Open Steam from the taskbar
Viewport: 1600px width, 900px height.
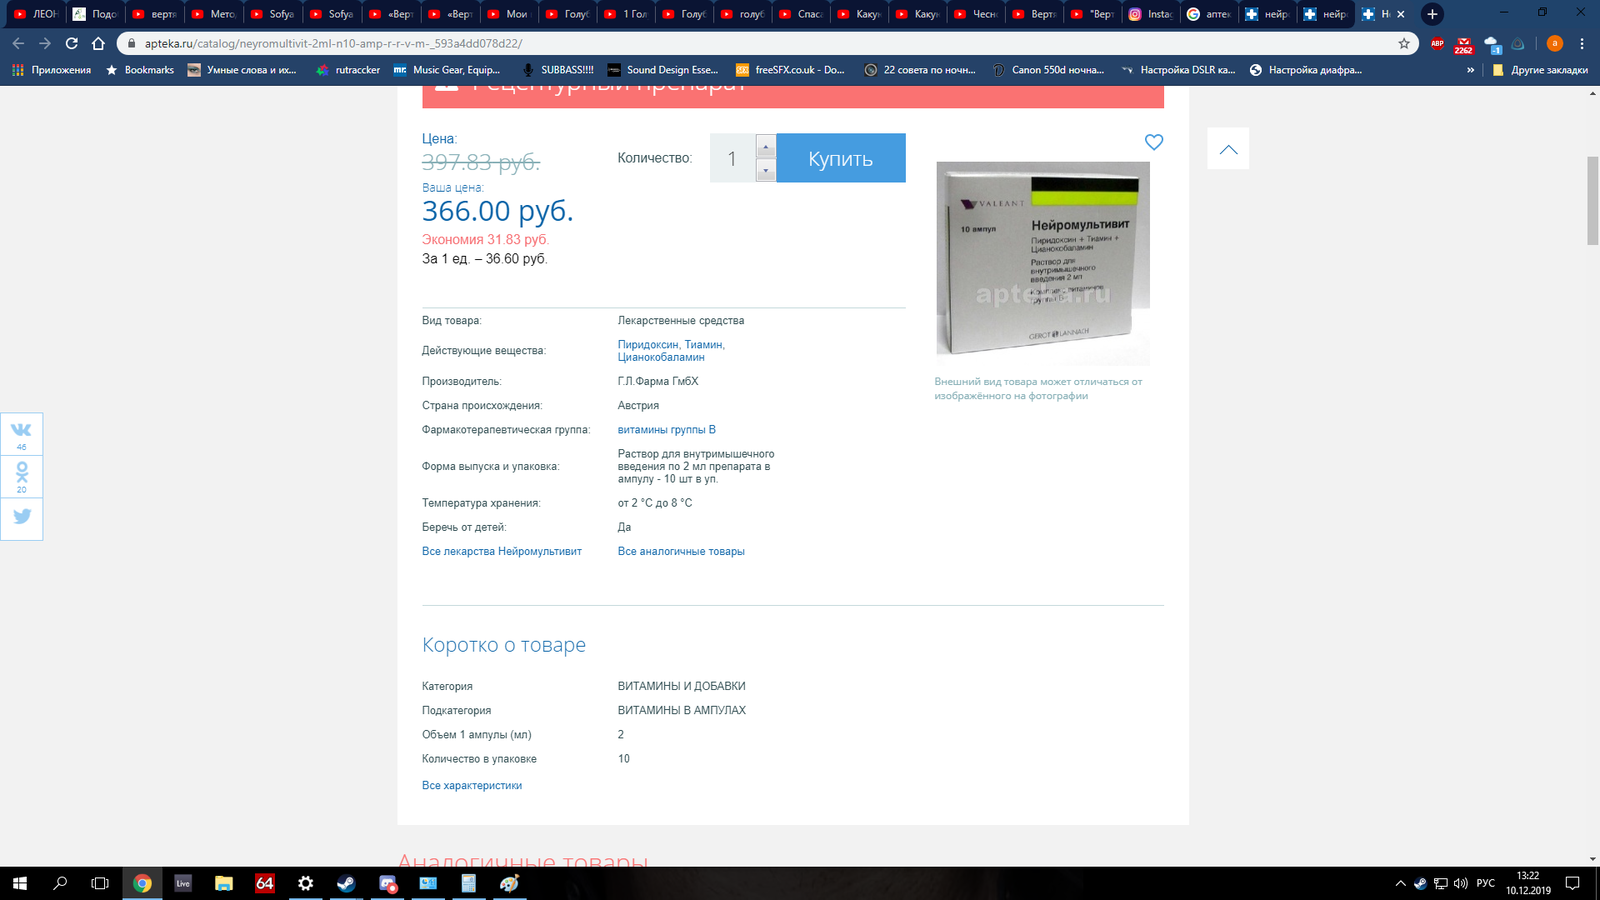click(346, 883)
